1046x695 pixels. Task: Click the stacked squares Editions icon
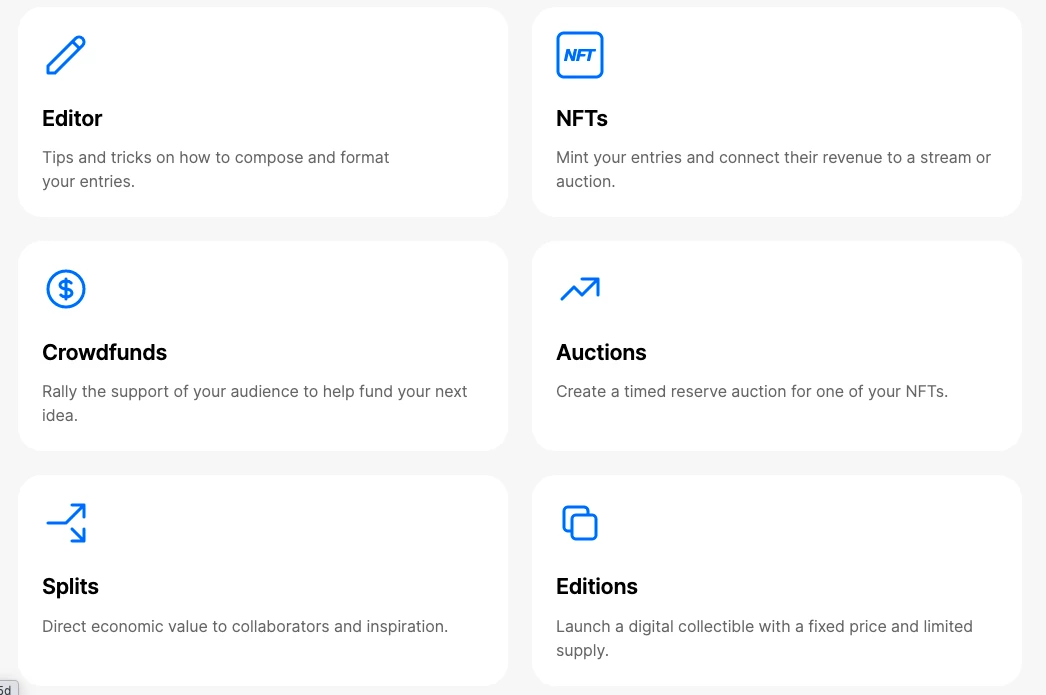pyautogui.click(x=580, y=523)
